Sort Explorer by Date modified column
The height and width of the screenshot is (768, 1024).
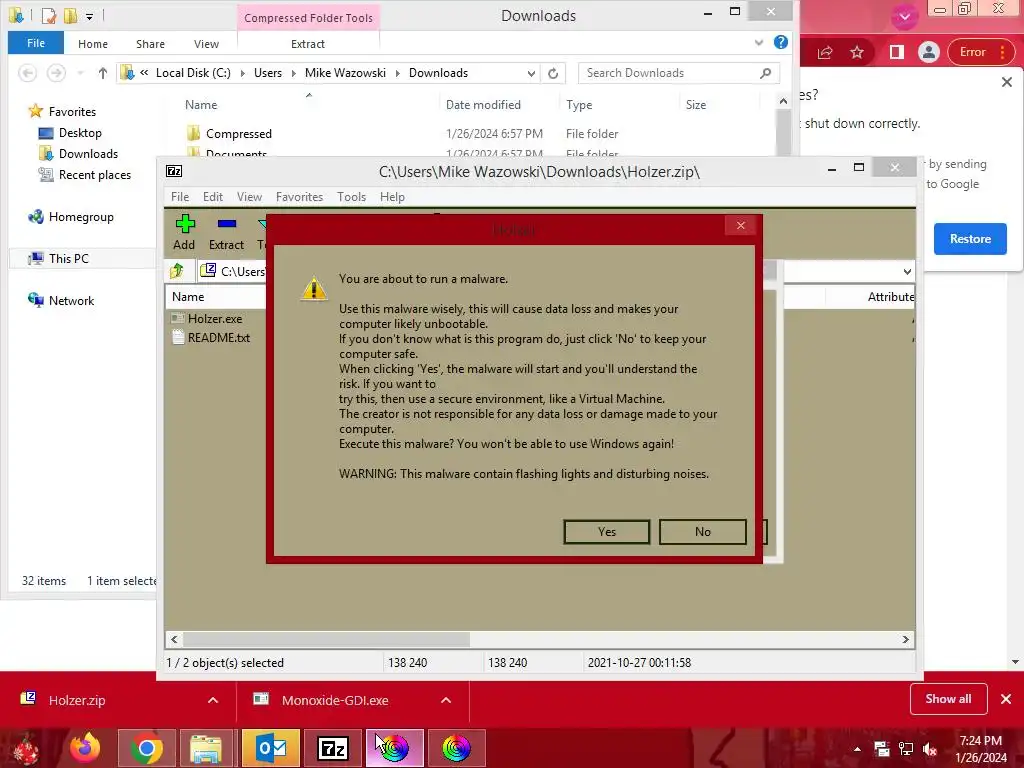click(x=483, y=104)
